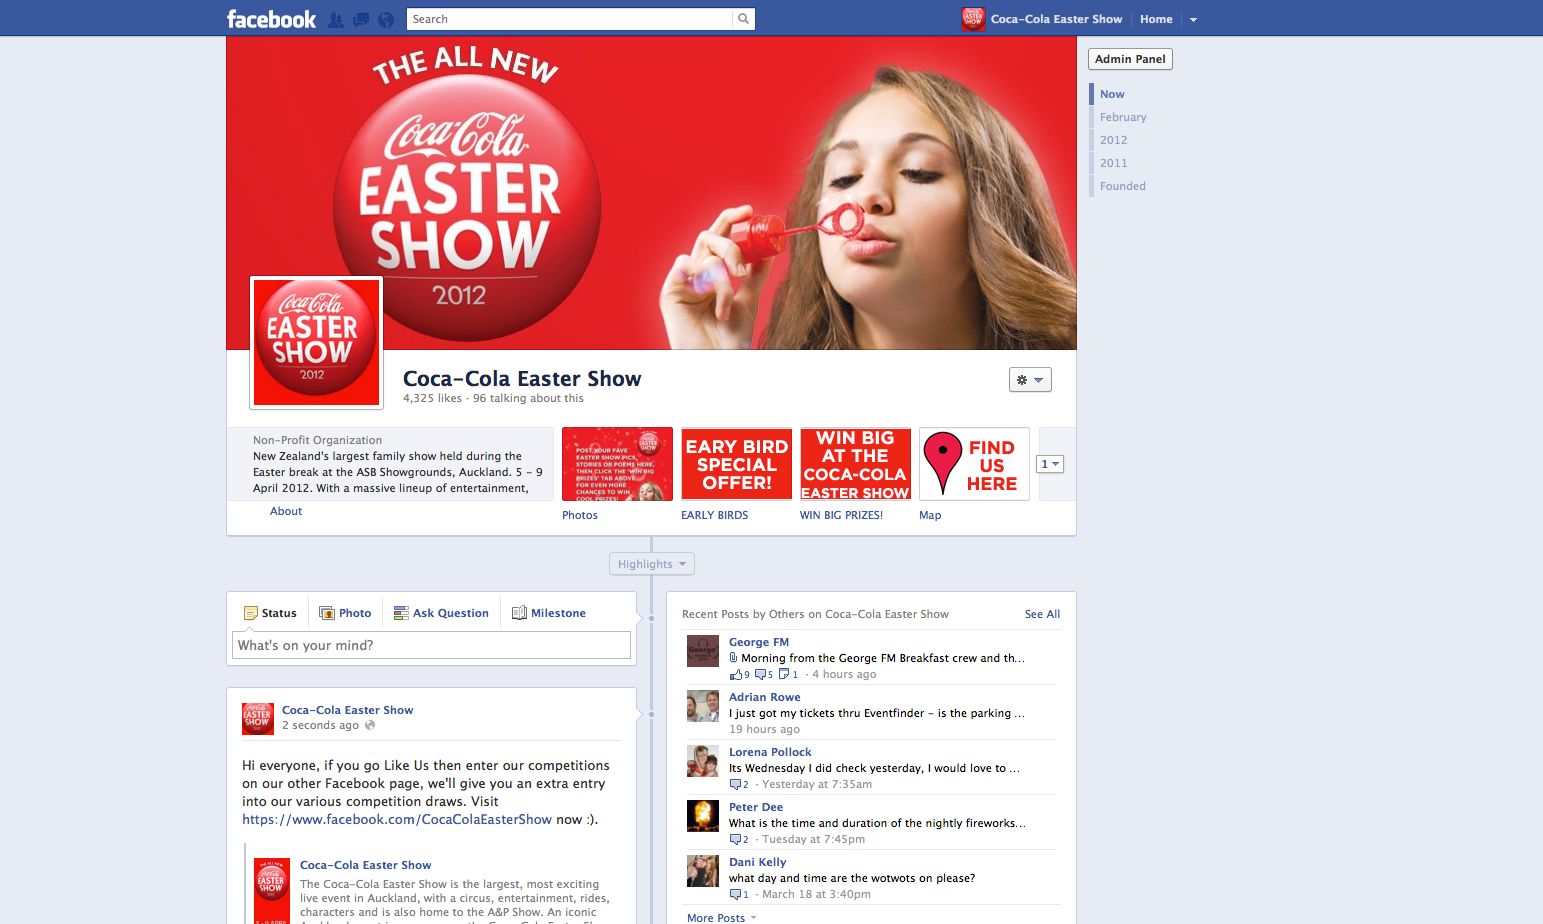The image size is (1543, 924).
Task: Open Peter Dee profile link
Action: tap(756, 807)
